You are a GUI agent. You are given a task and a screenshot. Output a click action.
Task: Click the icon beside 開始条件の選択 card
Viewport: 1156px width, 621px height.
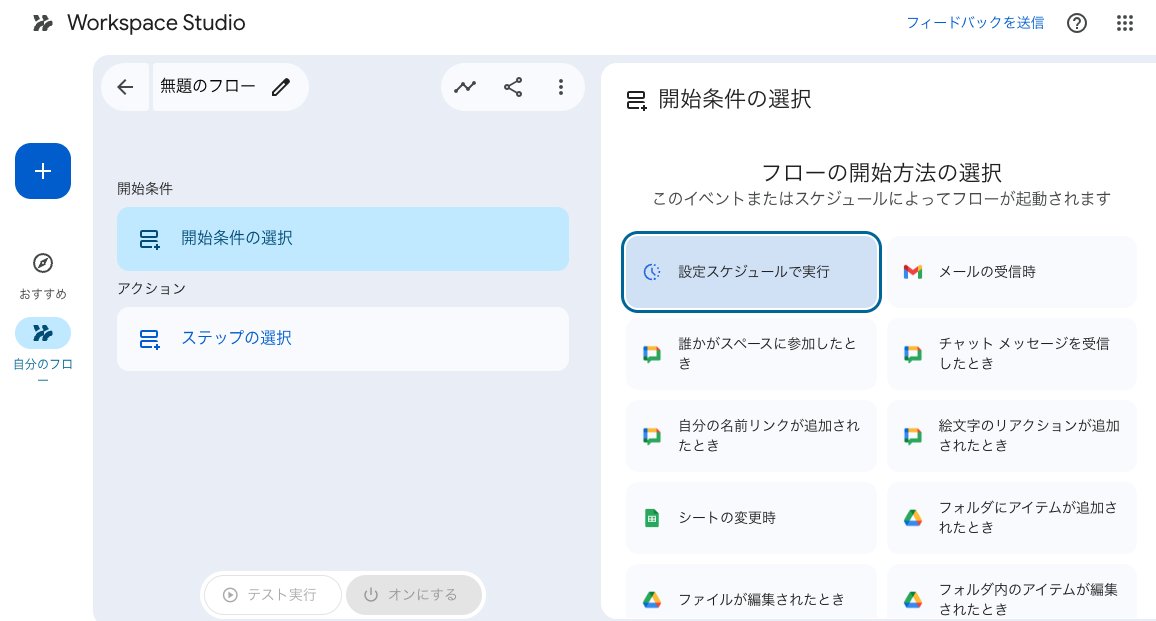(x=150, y=239)
